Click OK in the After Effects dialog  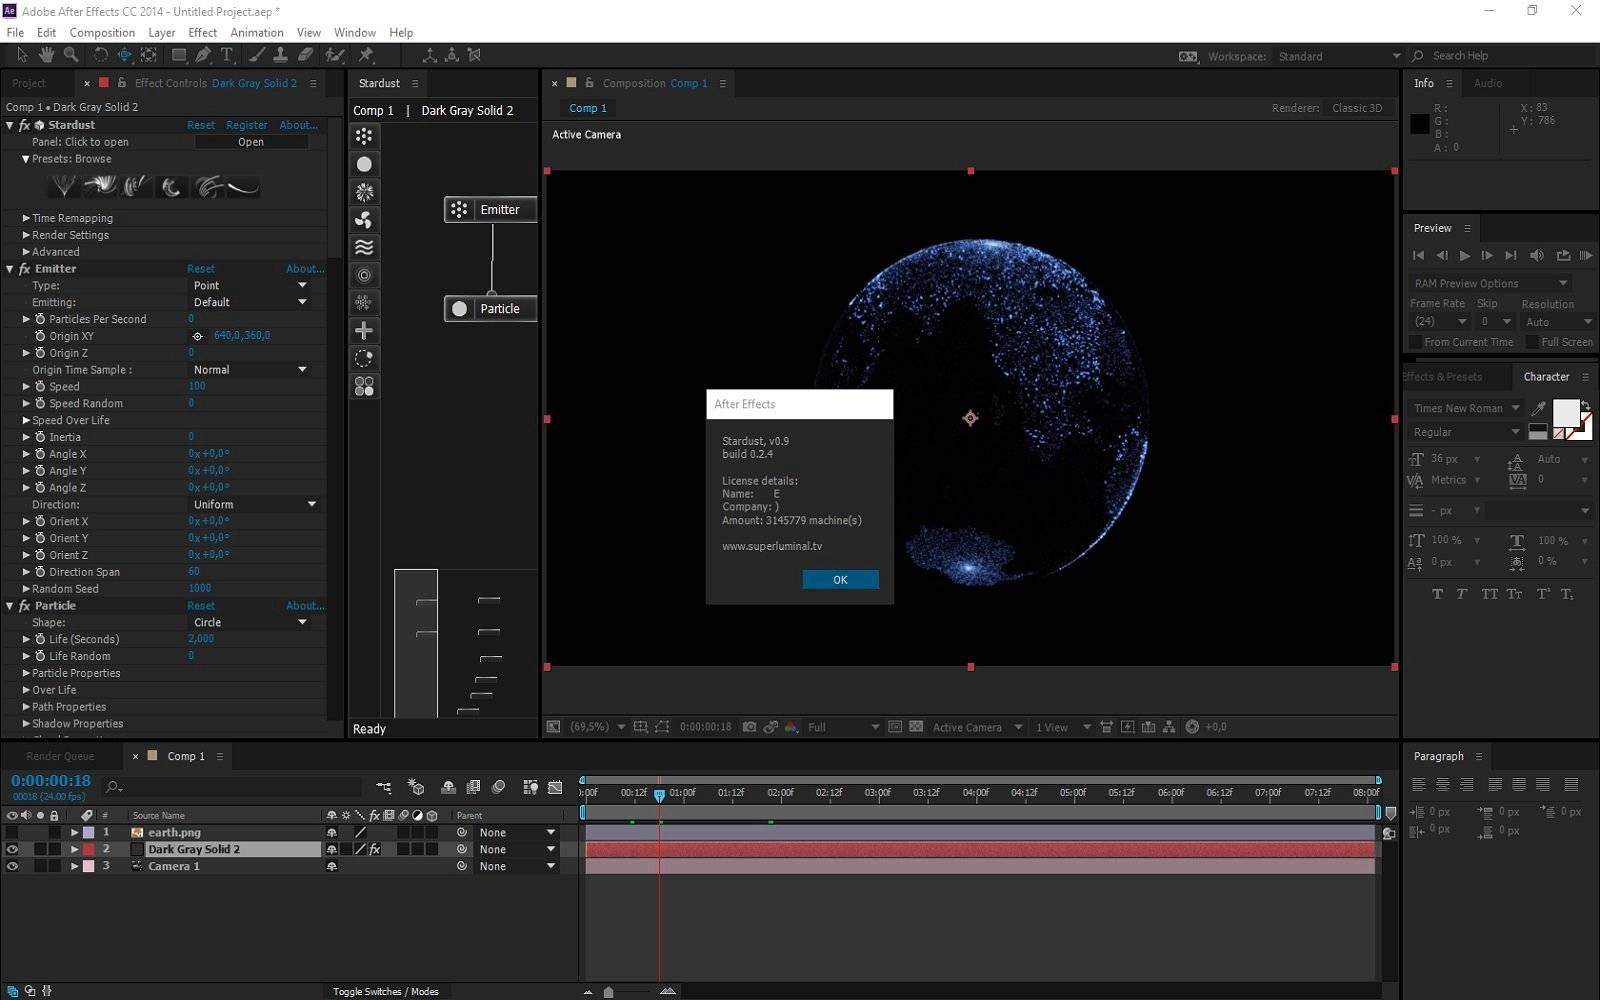(x=840, y=580)
